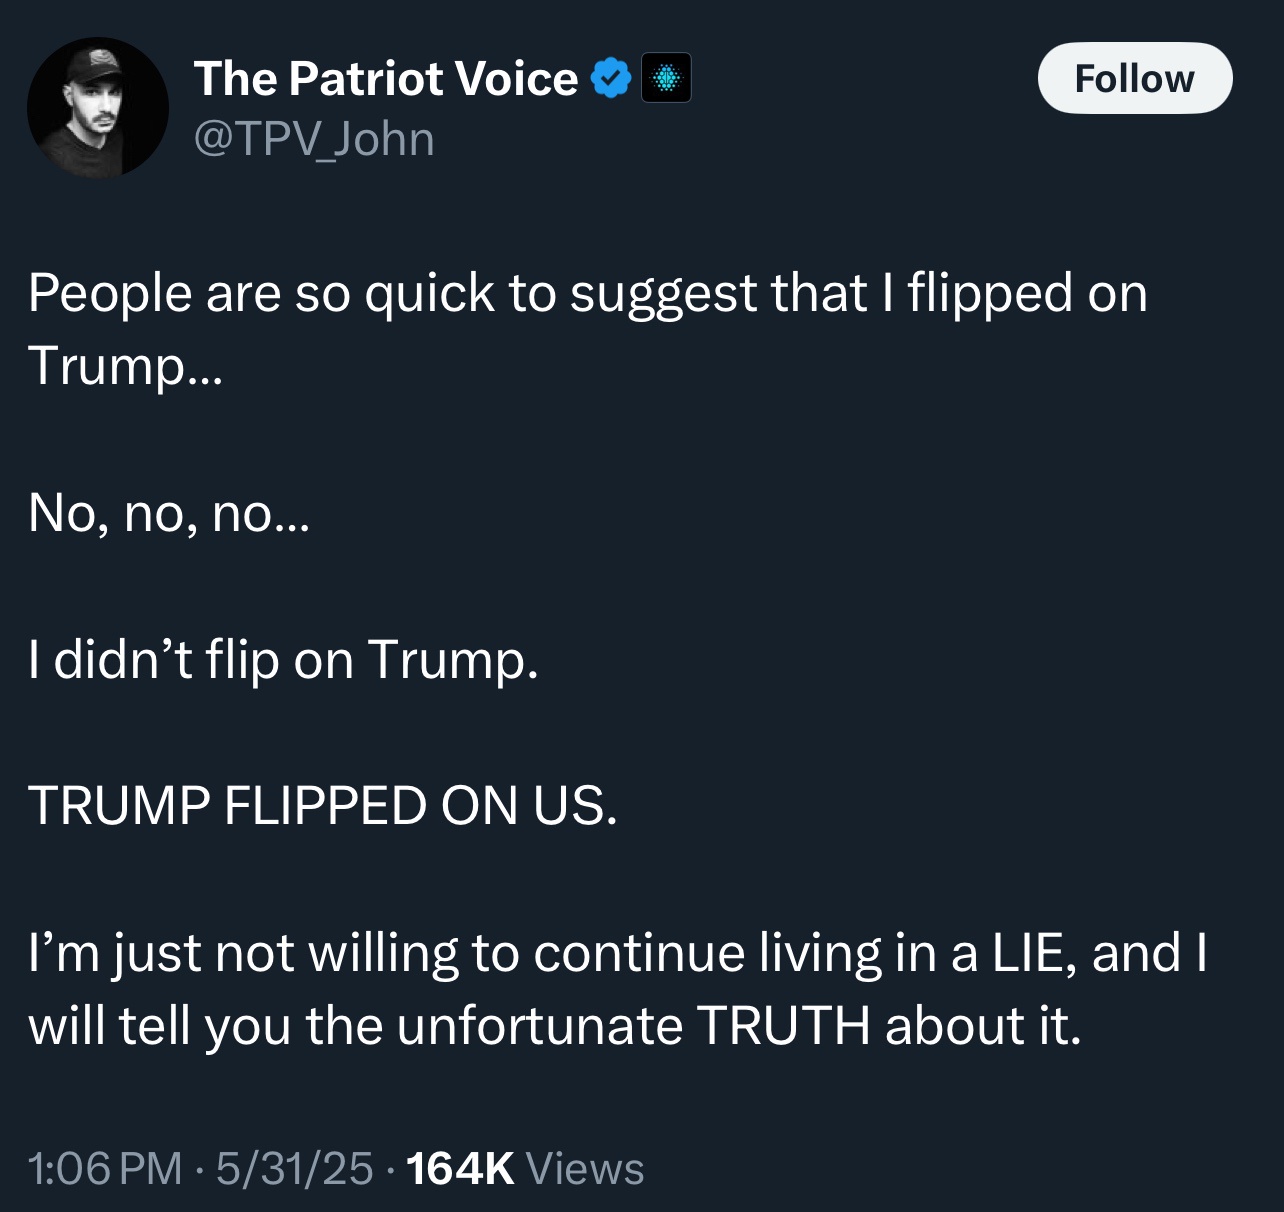Open the 1:06 PM timestamp link
1284x1212 pixels.
(105, 1168)
